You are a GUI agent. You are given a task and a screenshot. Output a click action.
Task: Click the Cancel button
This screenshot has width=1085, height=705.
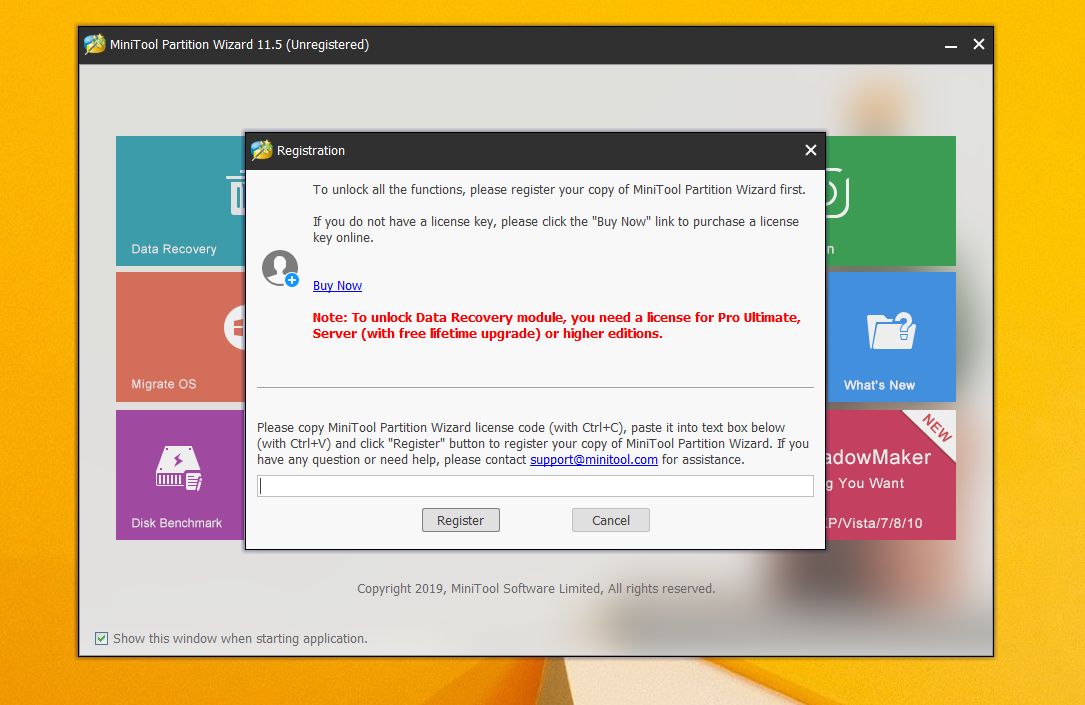click(x=610, y=519)
